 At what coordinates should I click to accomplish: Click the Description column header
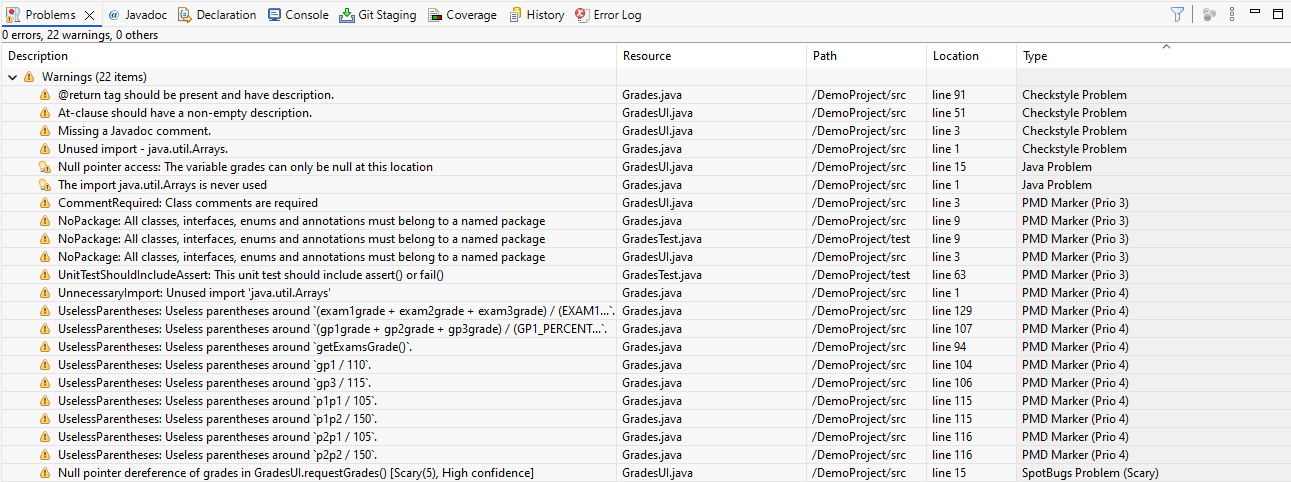tap(38, 56)
